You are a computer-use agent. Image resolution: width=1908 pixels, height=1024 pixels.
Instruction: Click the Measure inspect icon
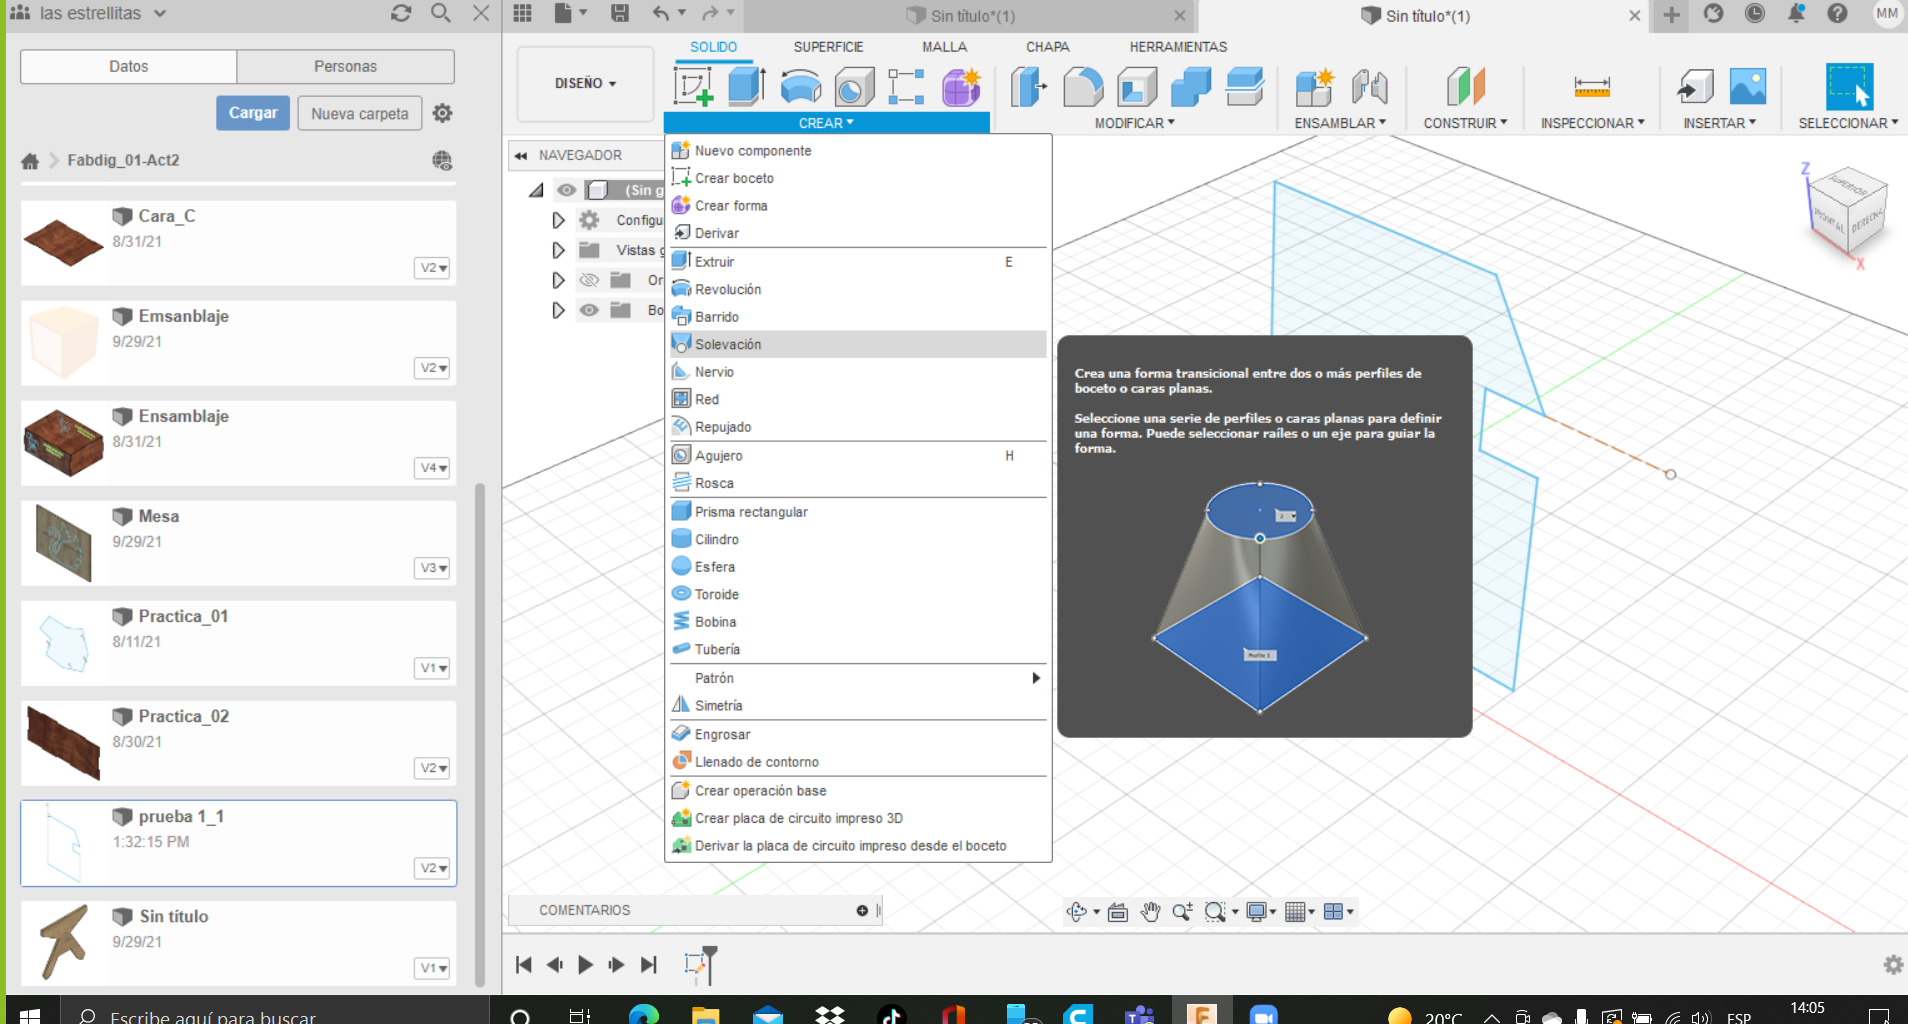click(1592, 87)
